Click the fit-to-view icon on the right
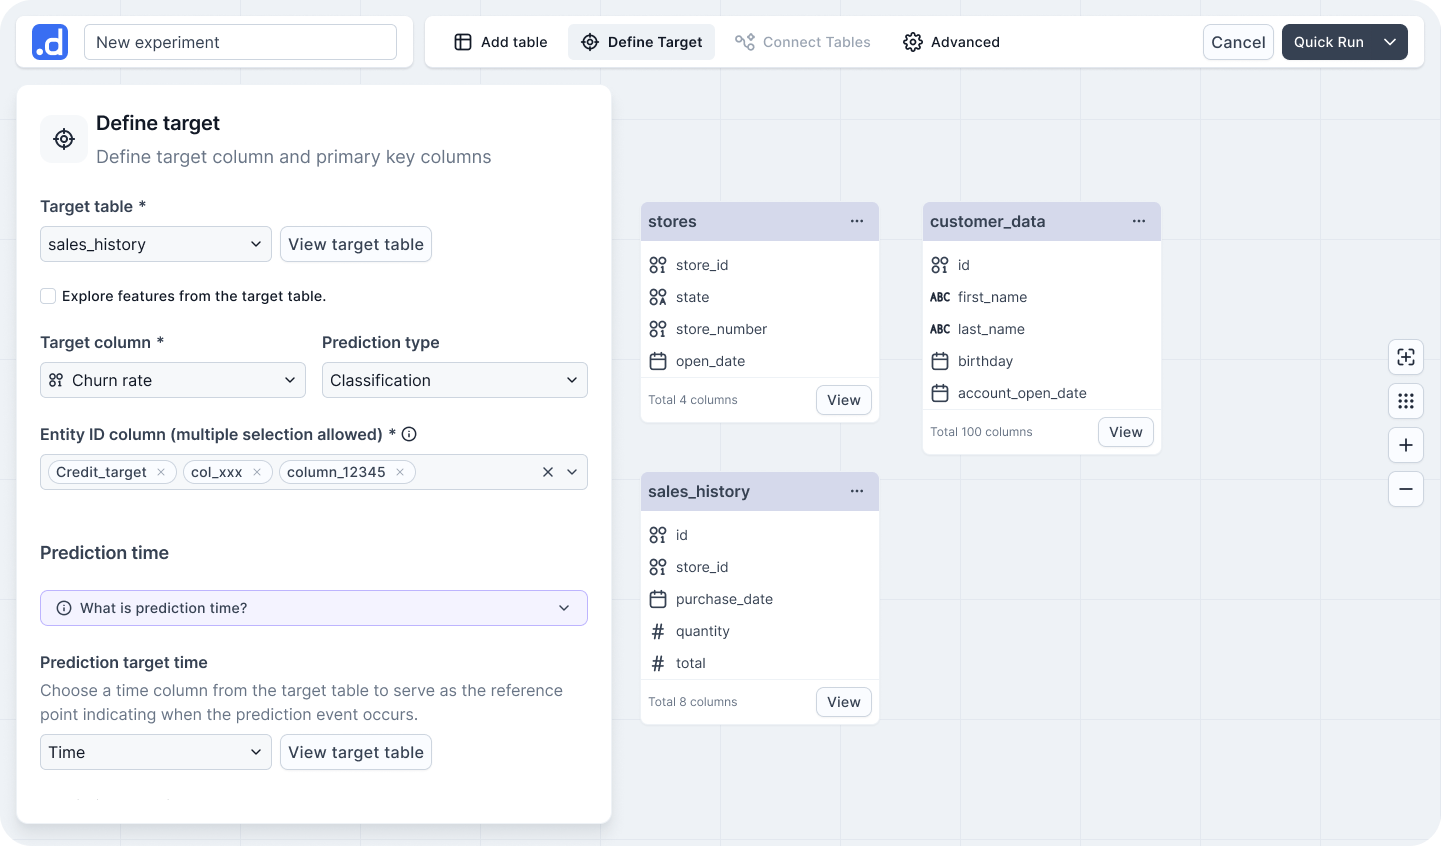The height and width of the screenshot is (846, 1441). 1406,357
